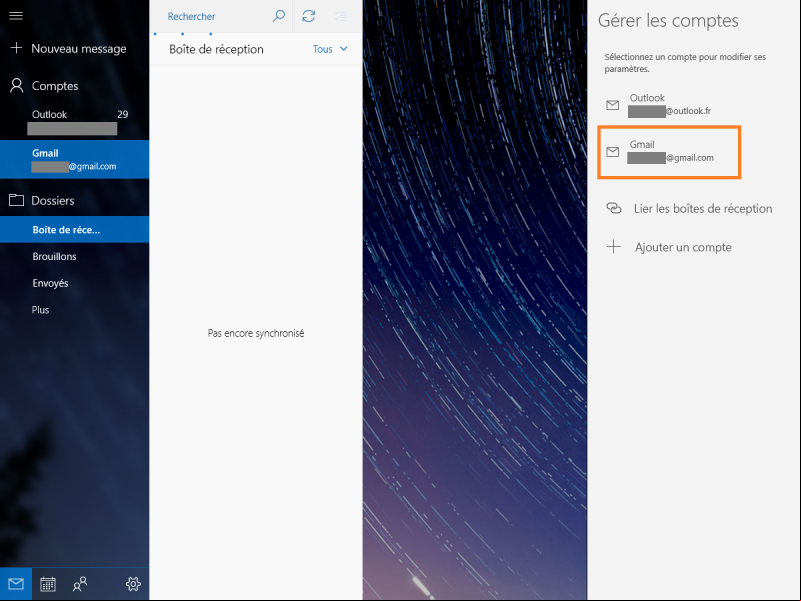Click the link icon for linking inboxes

614,208
